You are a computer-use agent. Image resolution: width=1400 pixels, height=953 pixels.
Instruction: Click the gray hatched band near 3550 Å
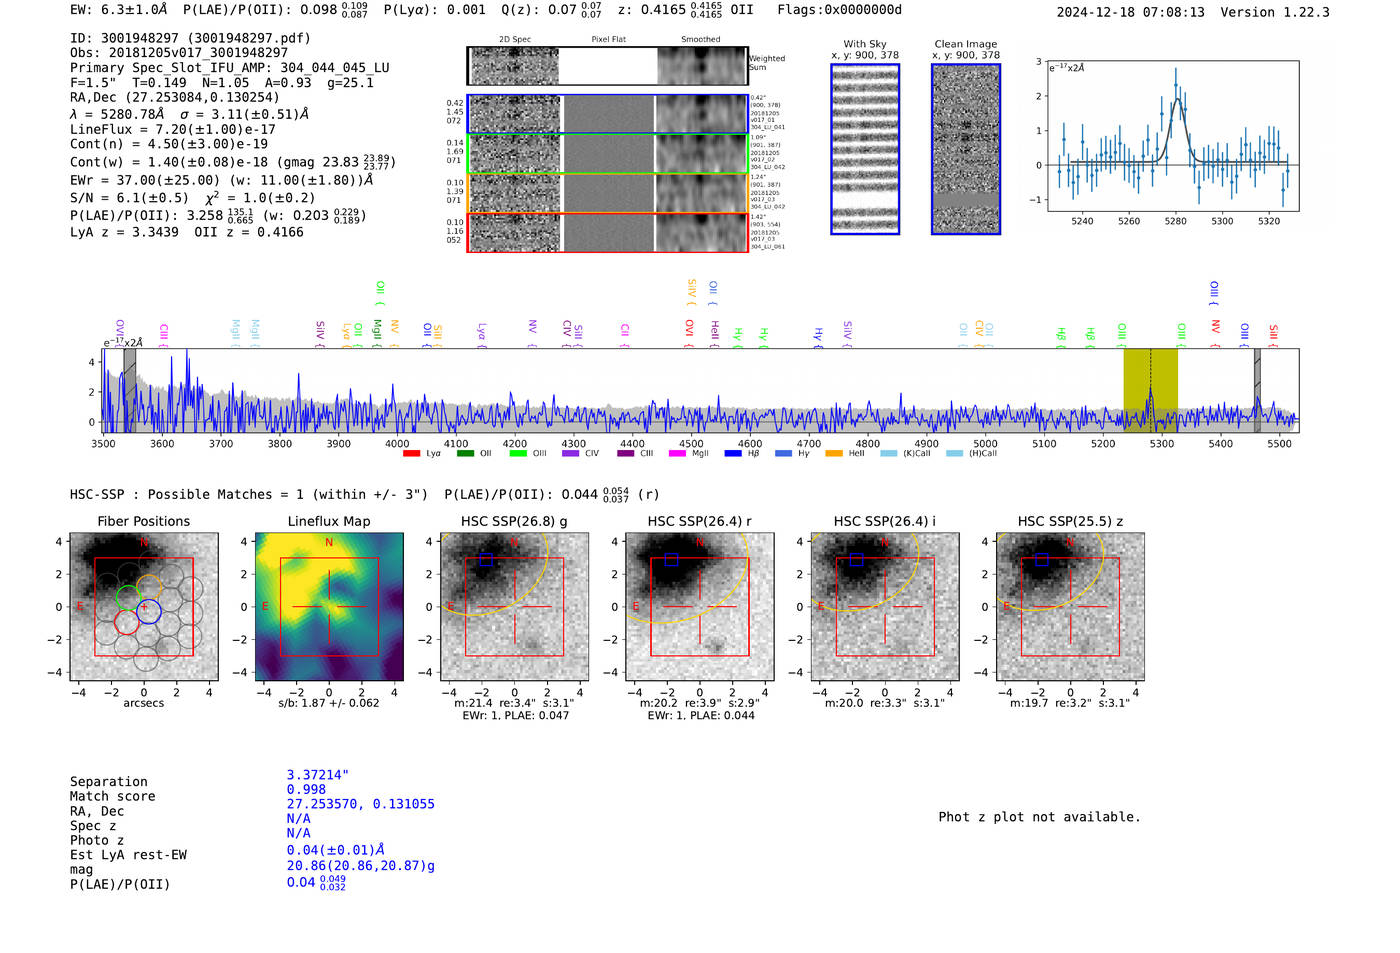(129, 390)
